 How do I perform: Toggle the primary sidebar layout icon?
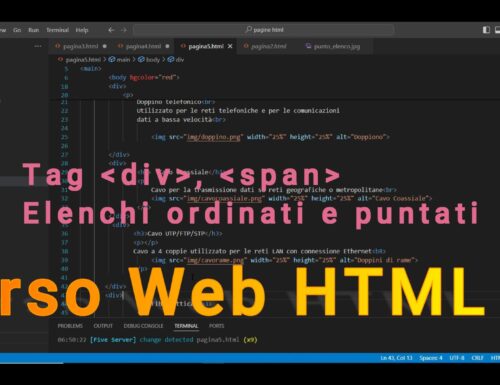click(486, 30)
